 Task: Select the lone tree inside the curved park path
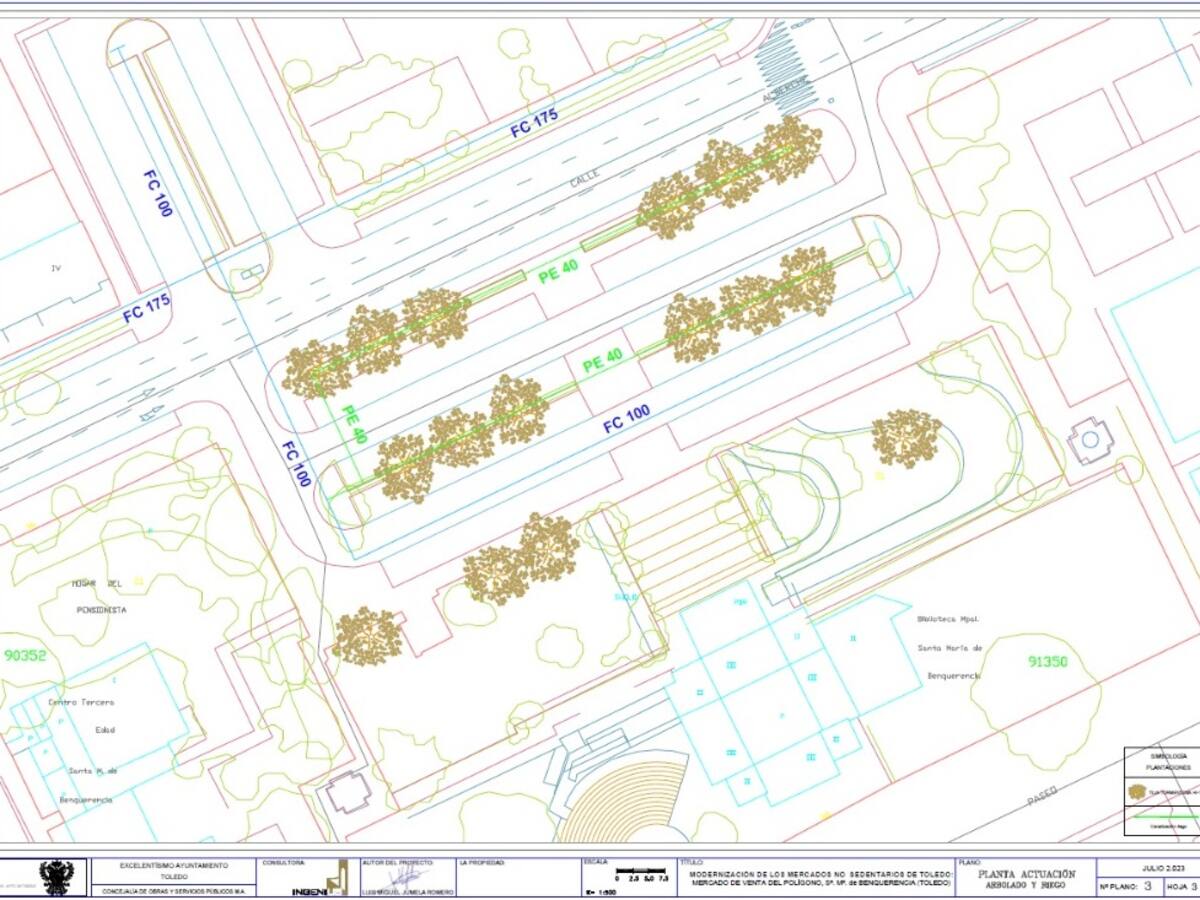pyautogui.click(x=906, y=438)
